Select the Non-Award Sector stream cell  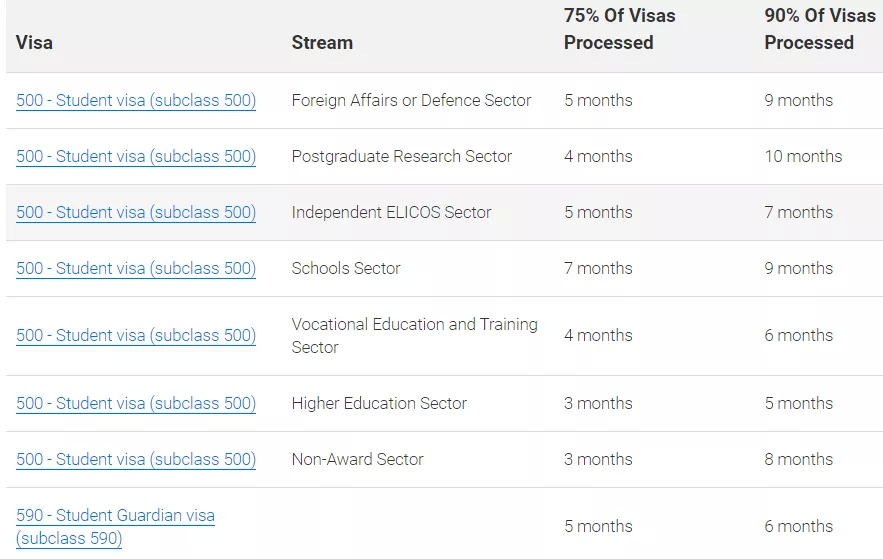tap(357, 459)
